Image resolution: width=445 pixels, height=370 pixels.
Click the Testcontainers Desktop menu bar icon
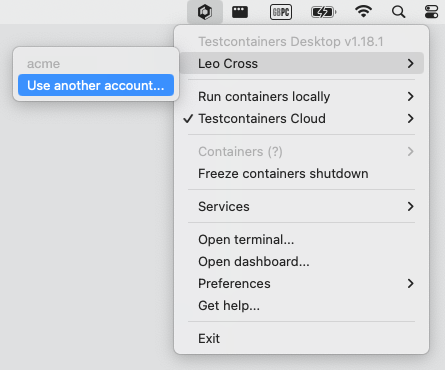[205, 12]
